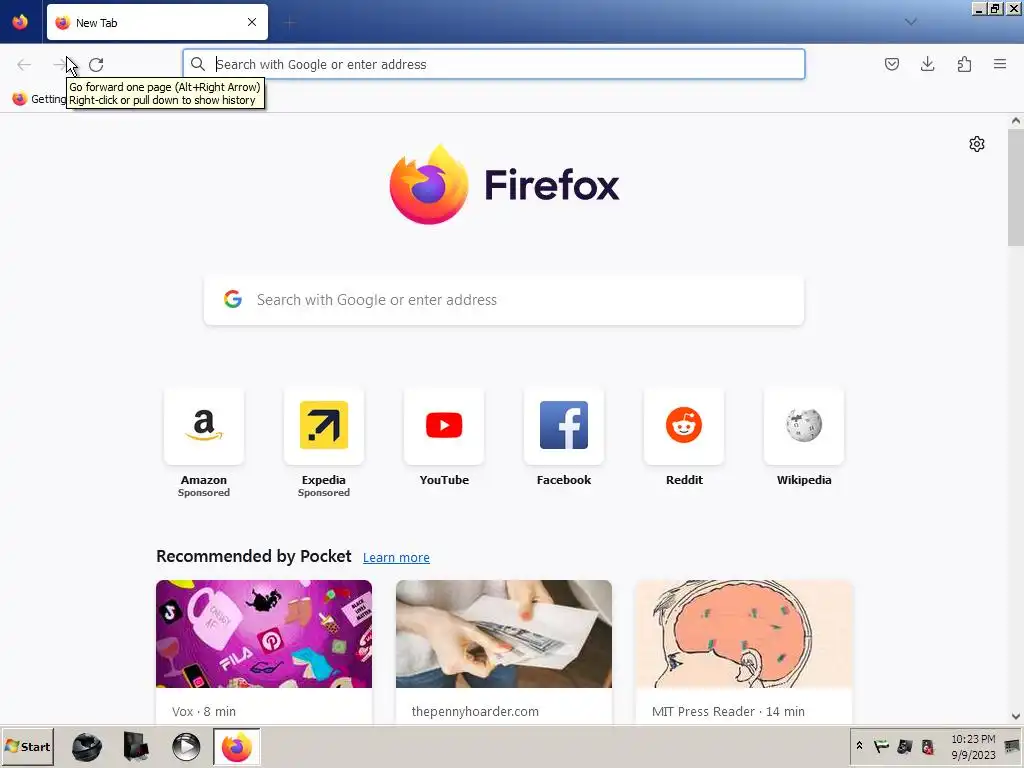Click the red shield tray icon
1024x768 pixels.
click(927, 746)
